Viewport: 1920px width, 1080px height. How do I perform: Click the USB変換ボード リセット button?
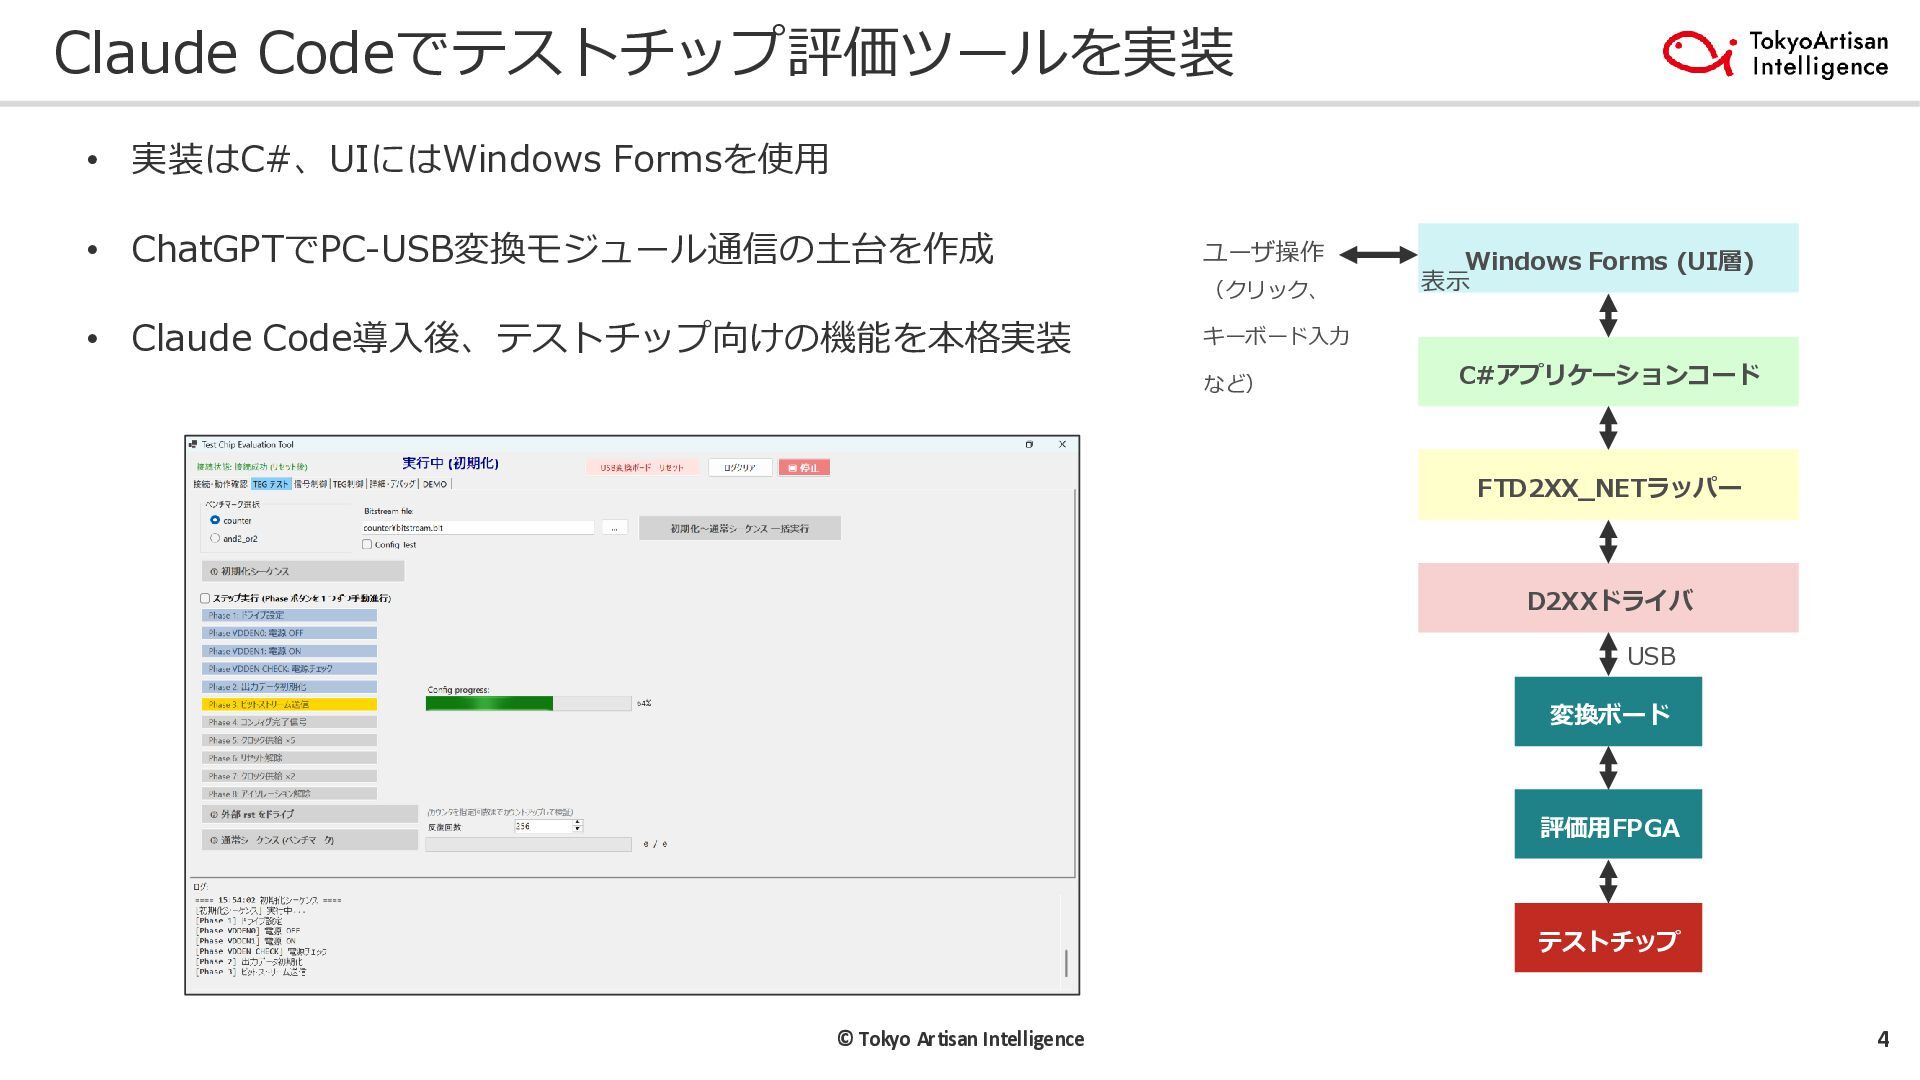point(642,467)
